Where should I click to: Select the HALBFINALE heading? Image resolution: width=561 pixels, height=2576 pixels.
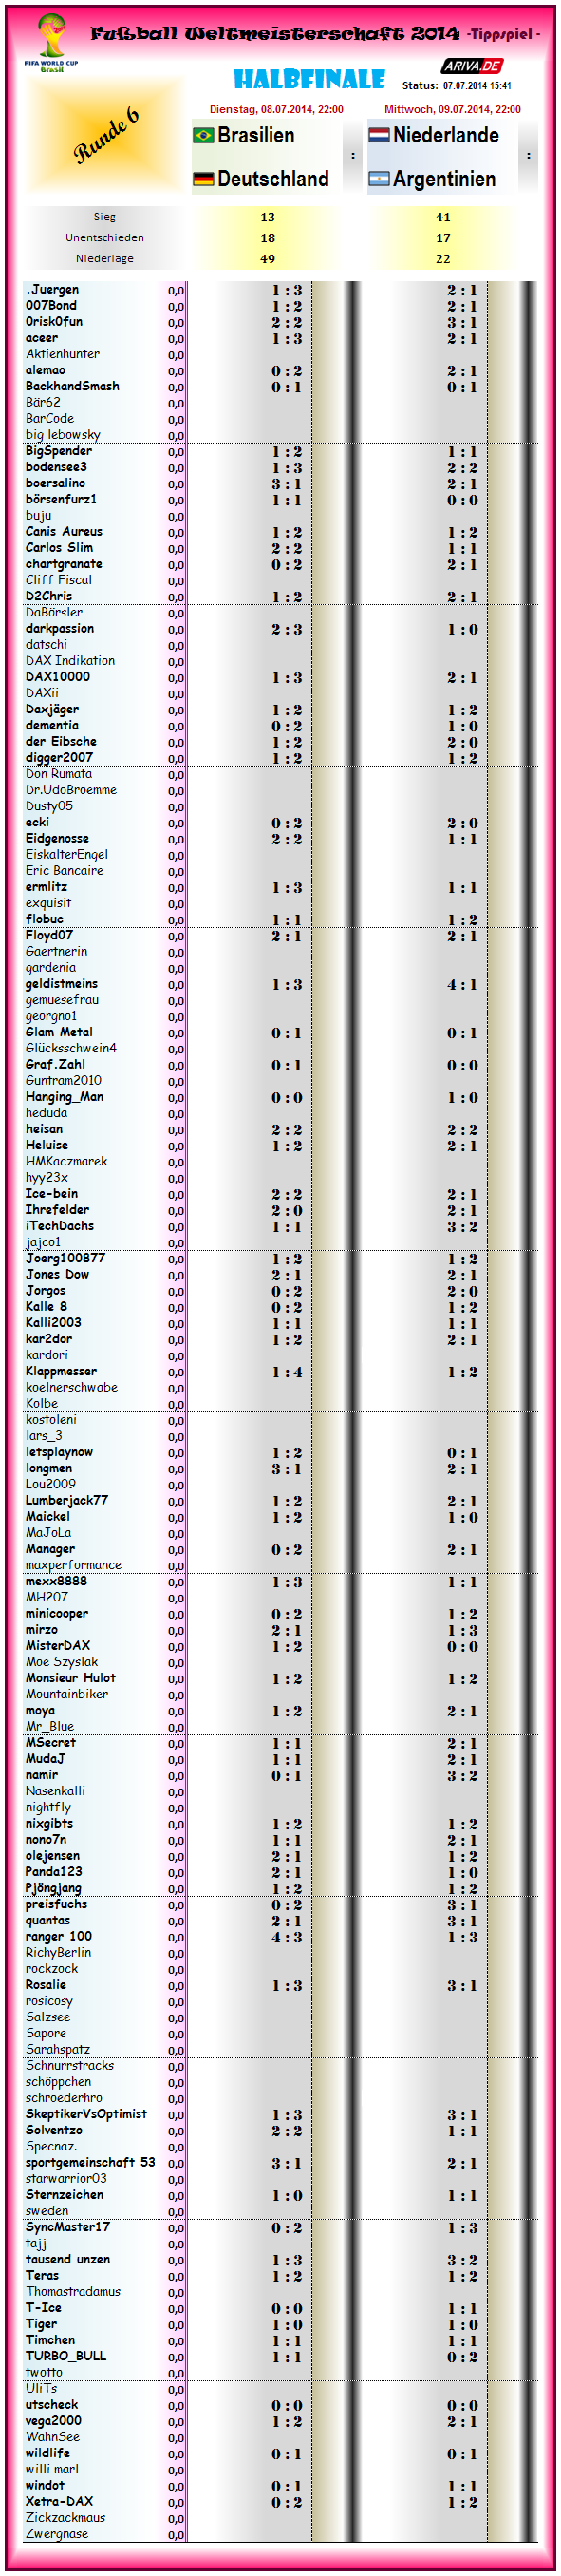[x=309, y=79]
